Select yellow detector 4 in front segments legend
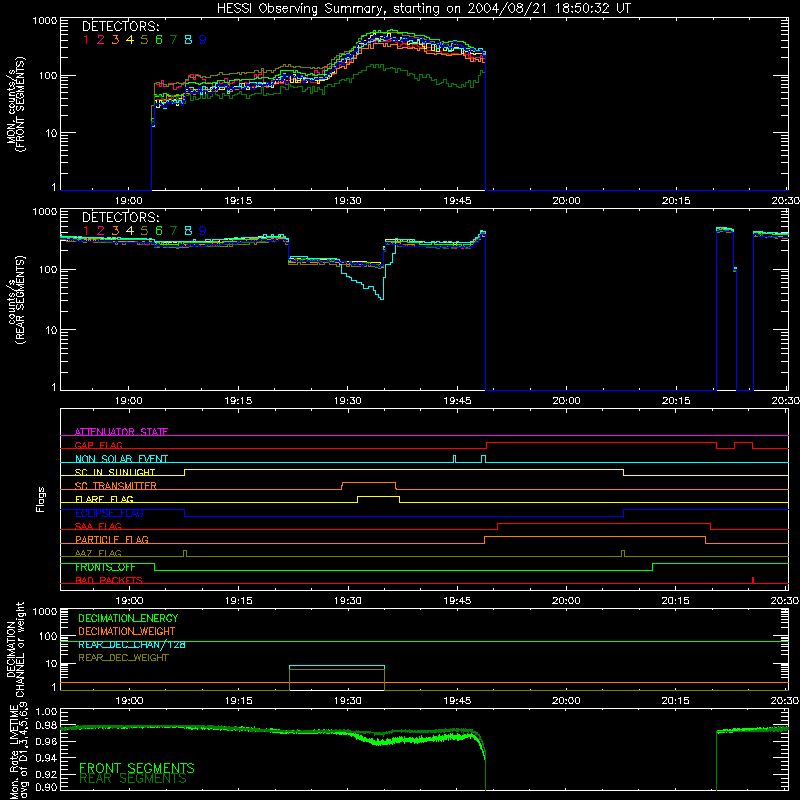The width and height of the screenshot is (800, 800). pos(130,40)
